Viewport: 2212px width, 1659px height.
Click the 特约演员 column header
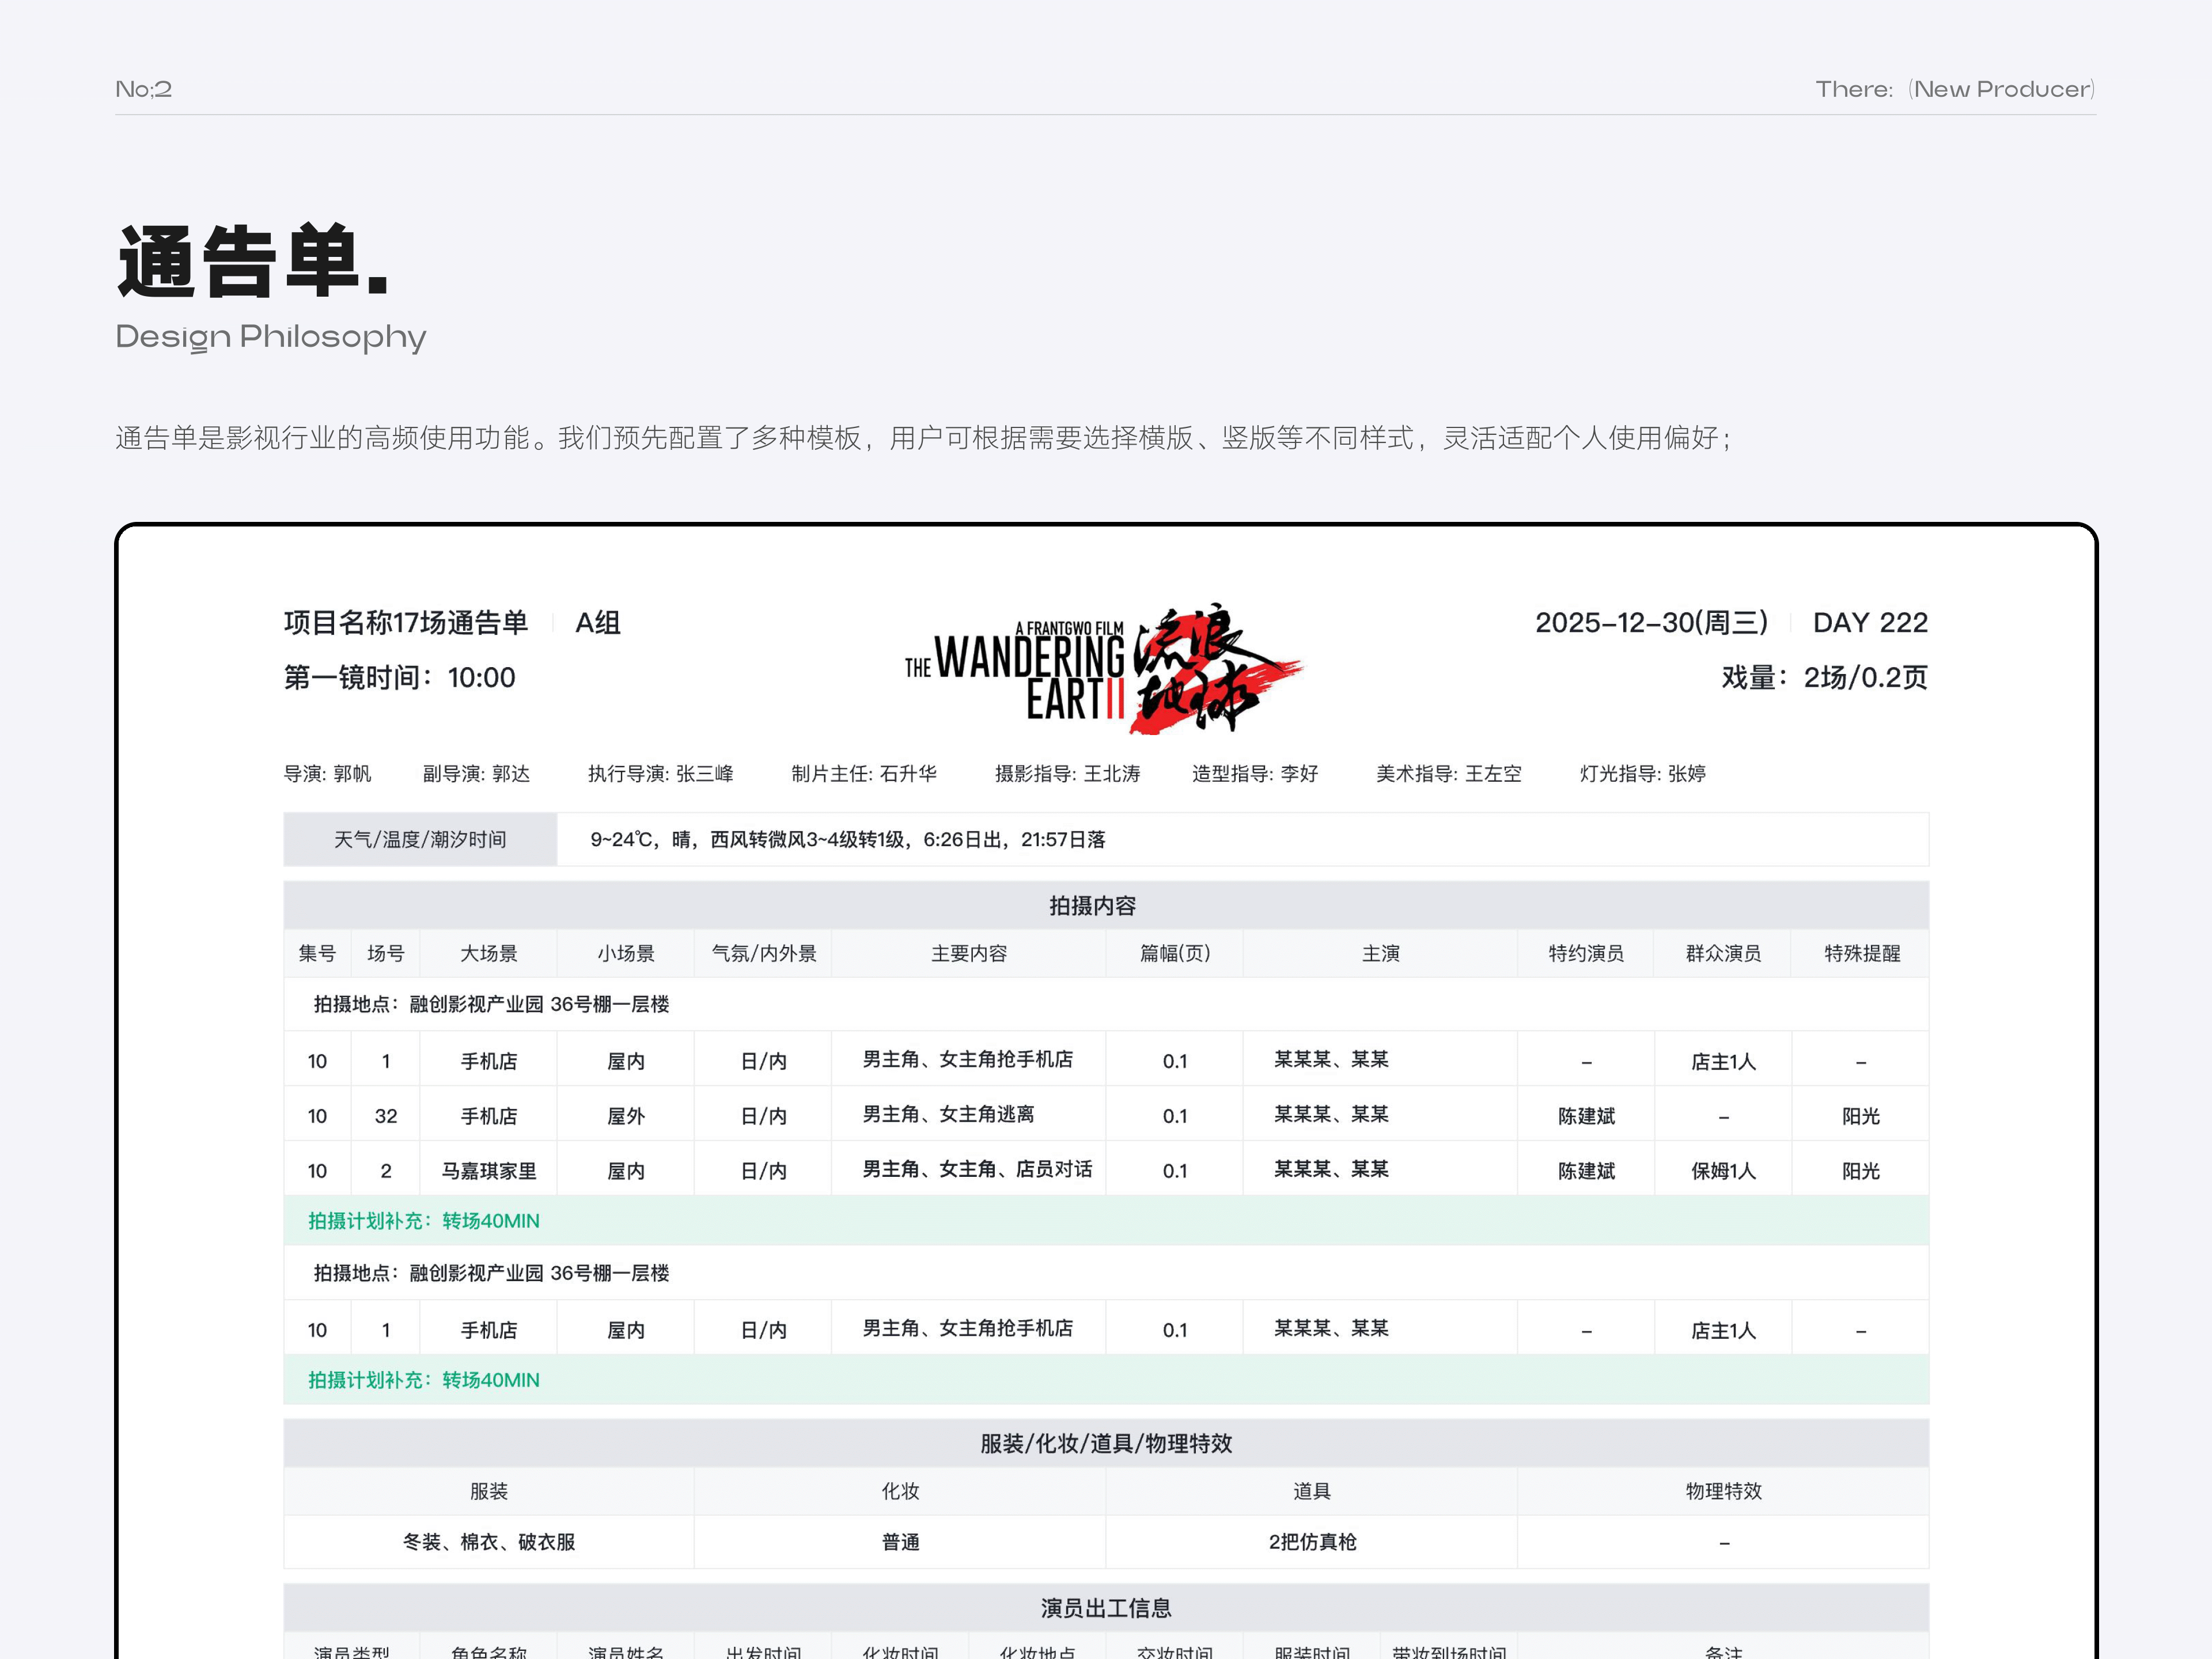[1586, 954]
